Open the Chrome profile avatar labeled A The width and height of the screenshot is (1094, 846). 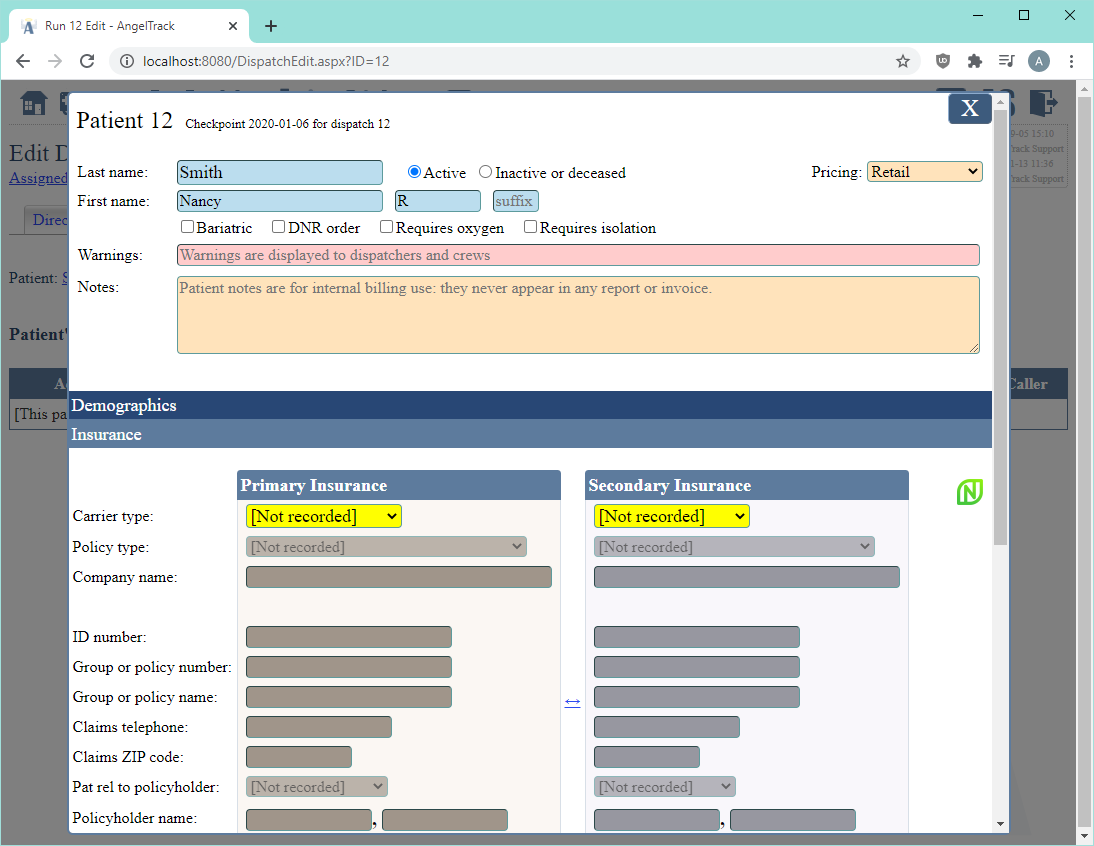(1039, 61)
